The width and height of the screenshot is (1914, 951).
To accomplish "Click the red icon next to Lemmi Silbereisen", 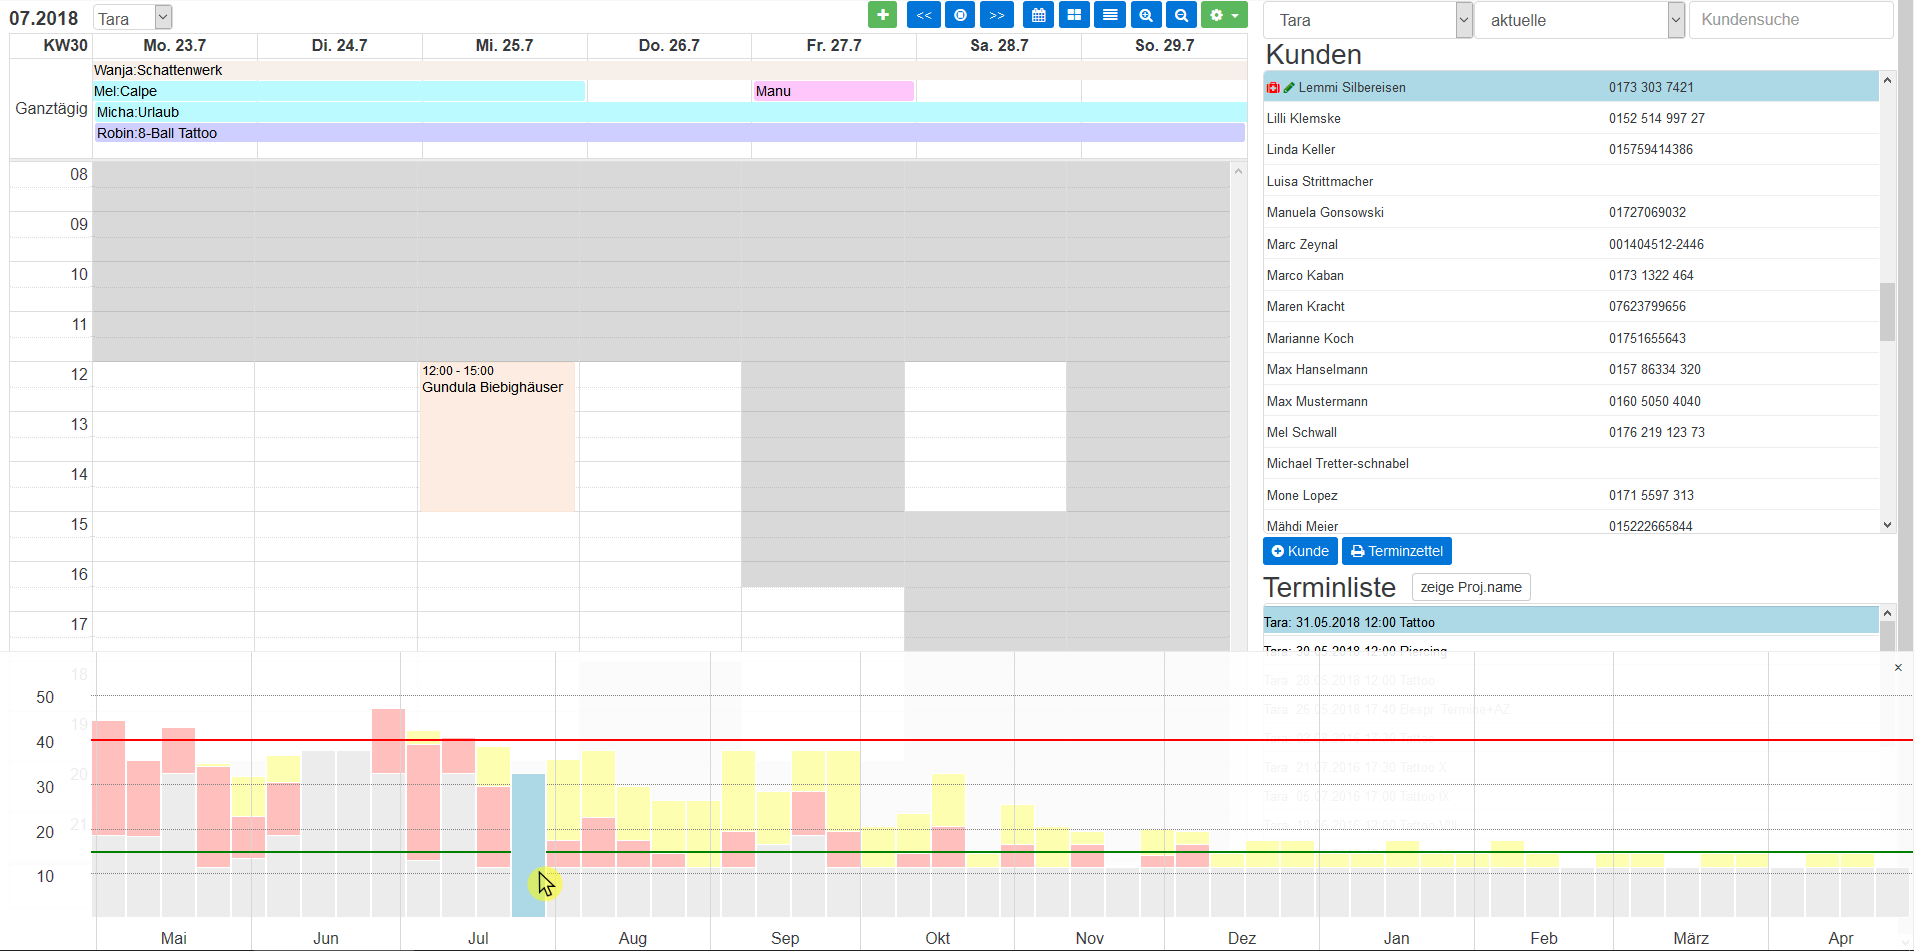I will tap(1273, 88).
